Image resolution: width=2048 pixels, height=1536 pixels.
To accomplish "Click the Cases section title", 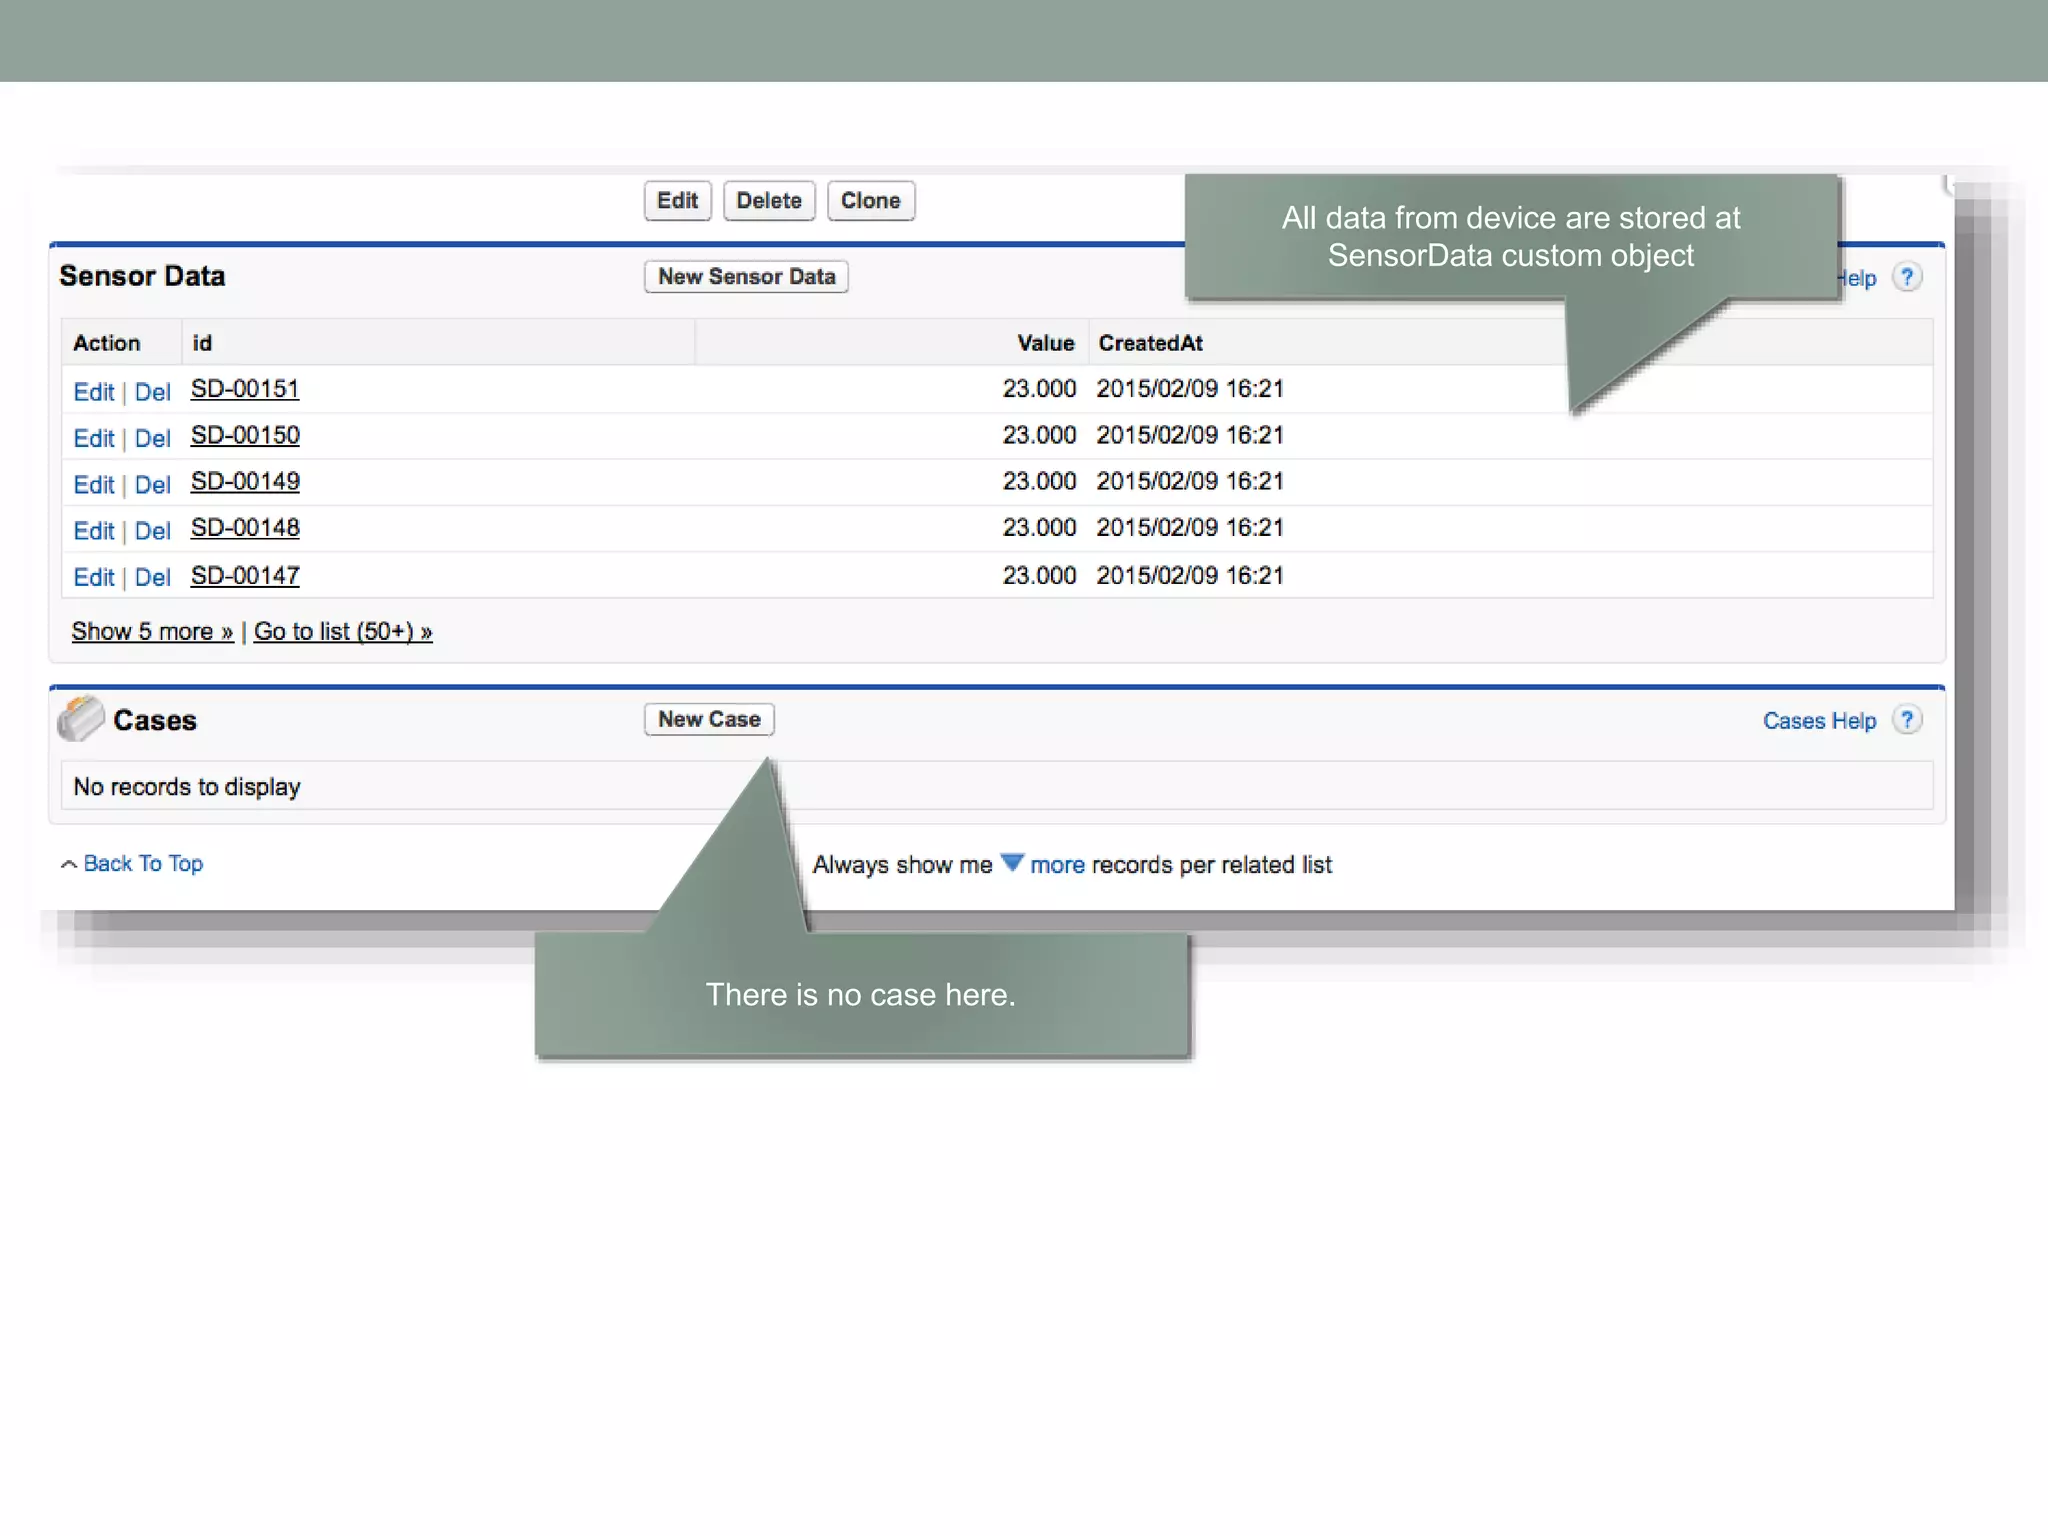I will tap(155, 720).
